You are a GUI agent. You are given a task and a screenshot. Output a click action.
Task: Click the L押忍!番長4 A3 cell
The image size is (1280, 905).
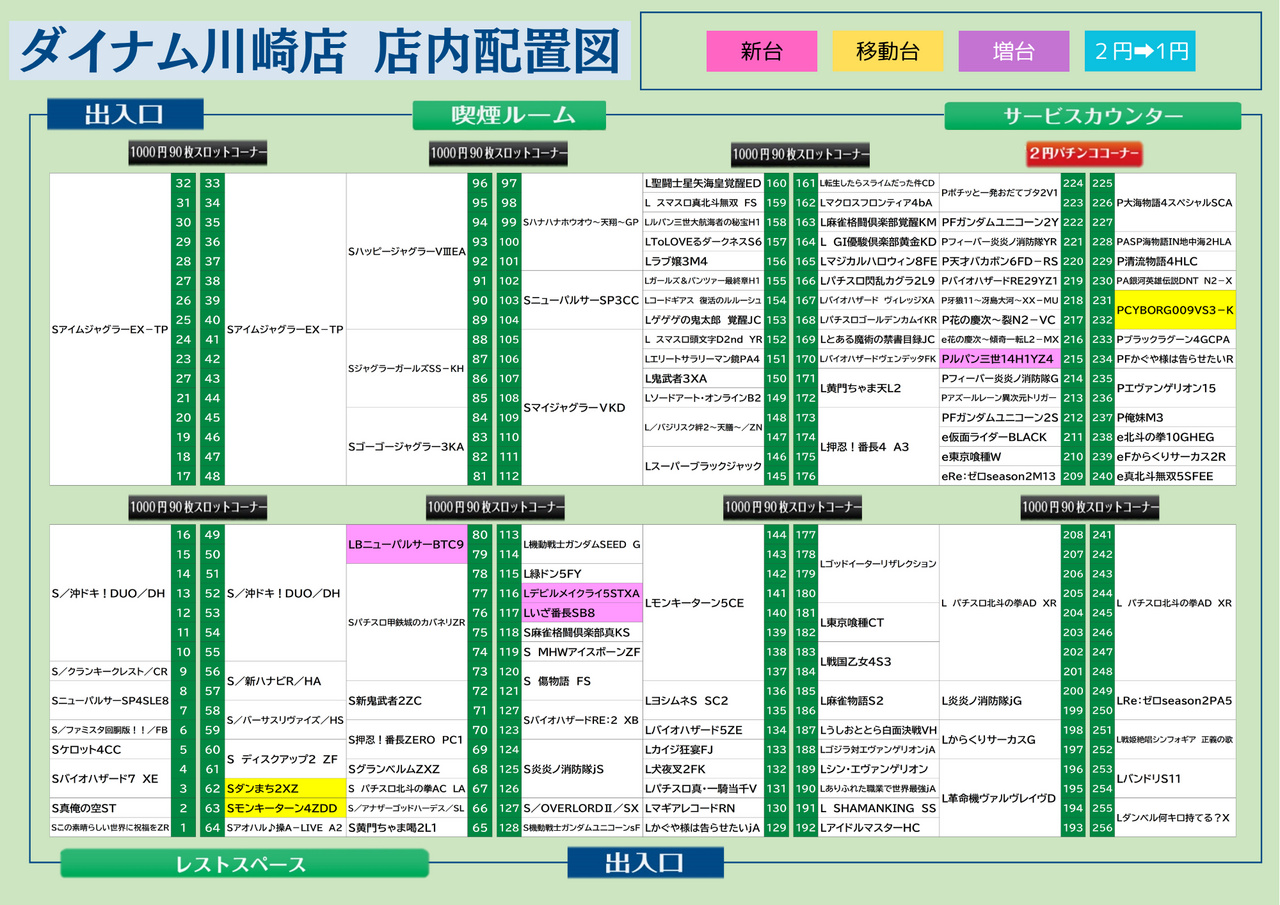[x=879, y=446]
